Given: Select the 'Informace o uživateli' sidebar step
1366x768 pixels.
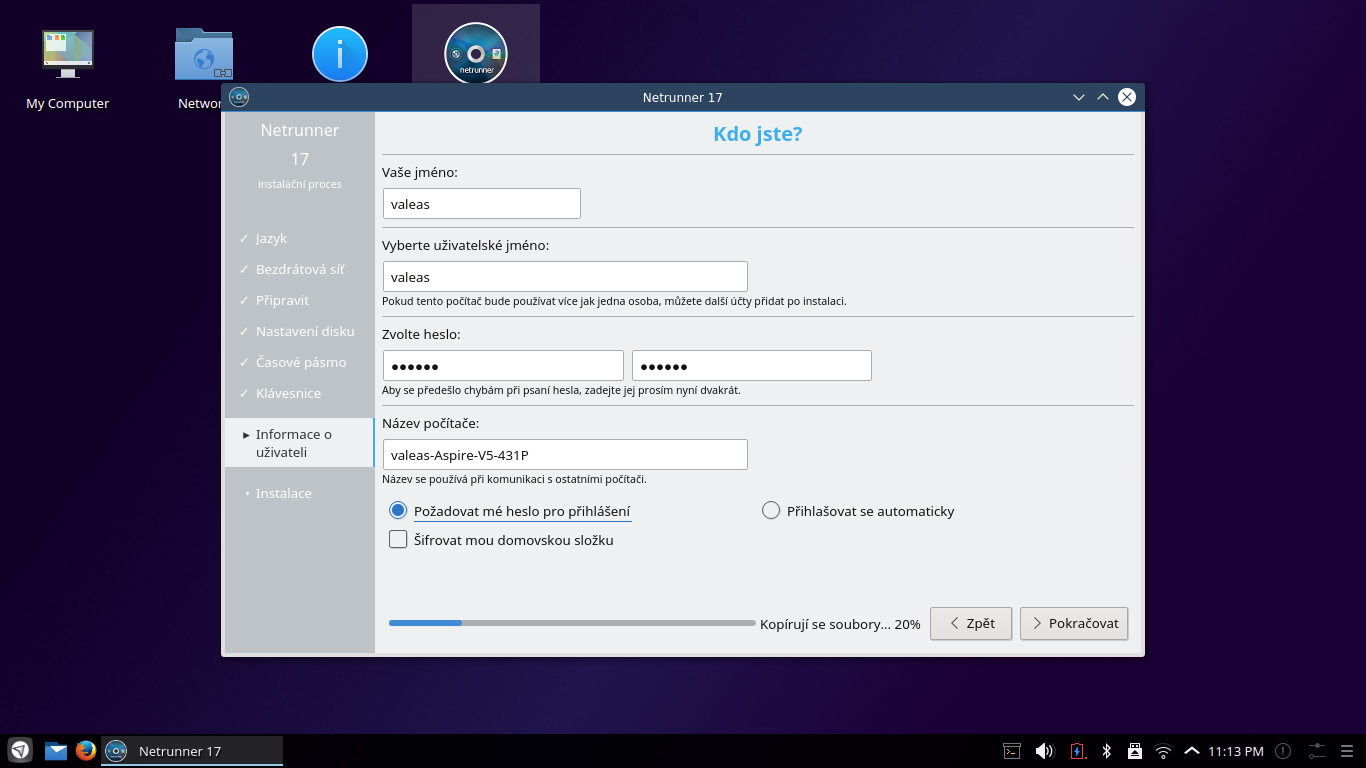Looking at the screenshot, I should (x=299, y=443).
